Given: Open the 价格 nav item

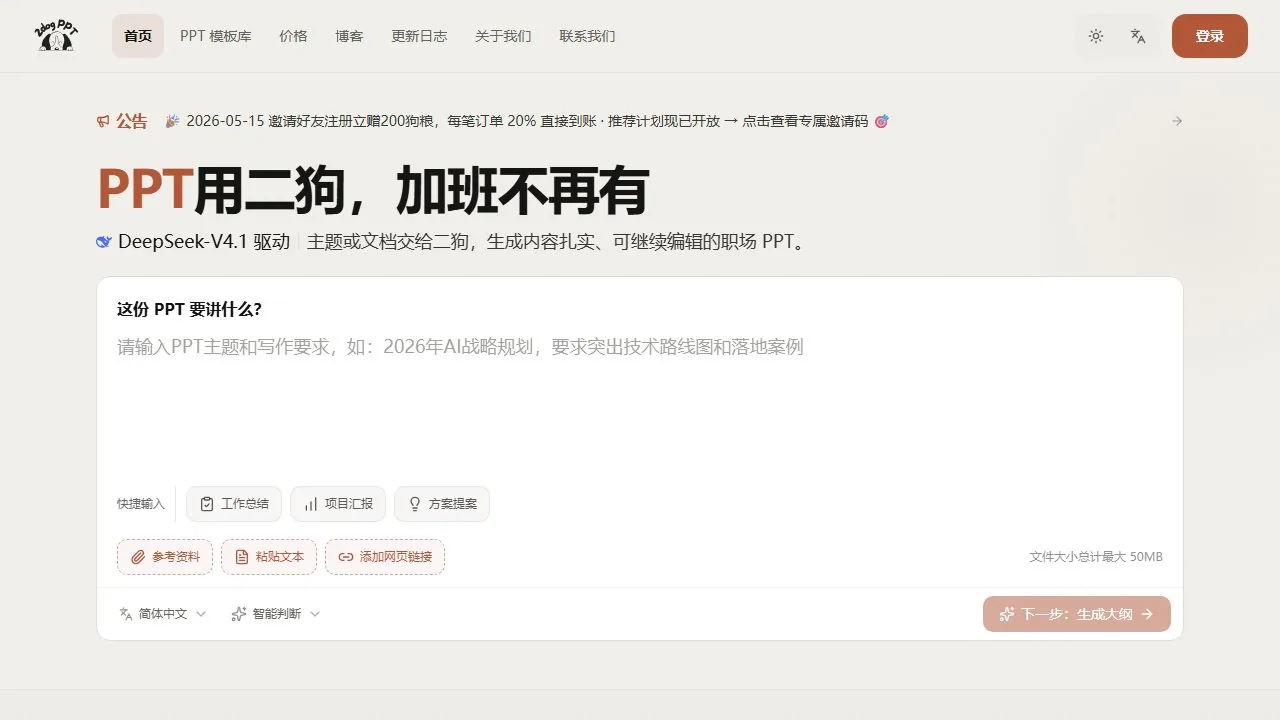Looking at the screenshot, I should tap(293, 36).
